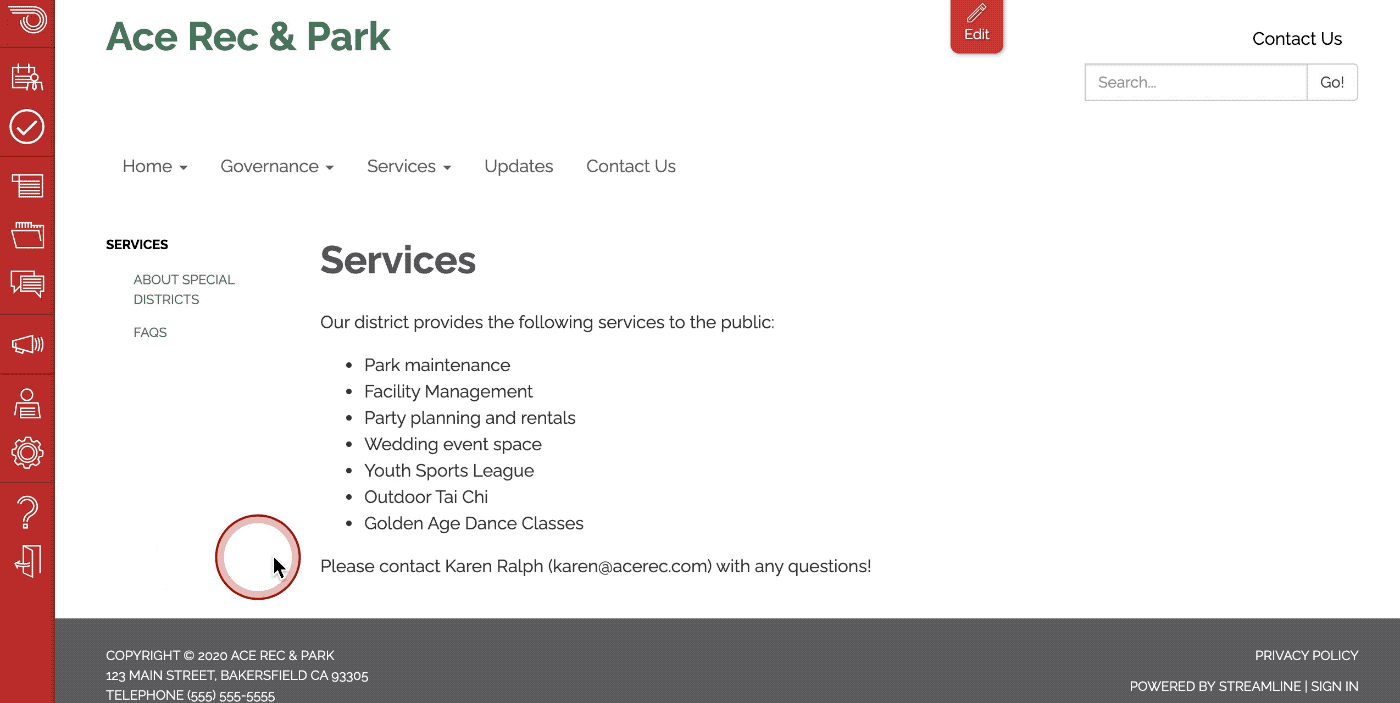This screenshot has height=703, width=1400.
Task: Click 'Party planning and rentals' list item
Action: click(x=470, y=418)
